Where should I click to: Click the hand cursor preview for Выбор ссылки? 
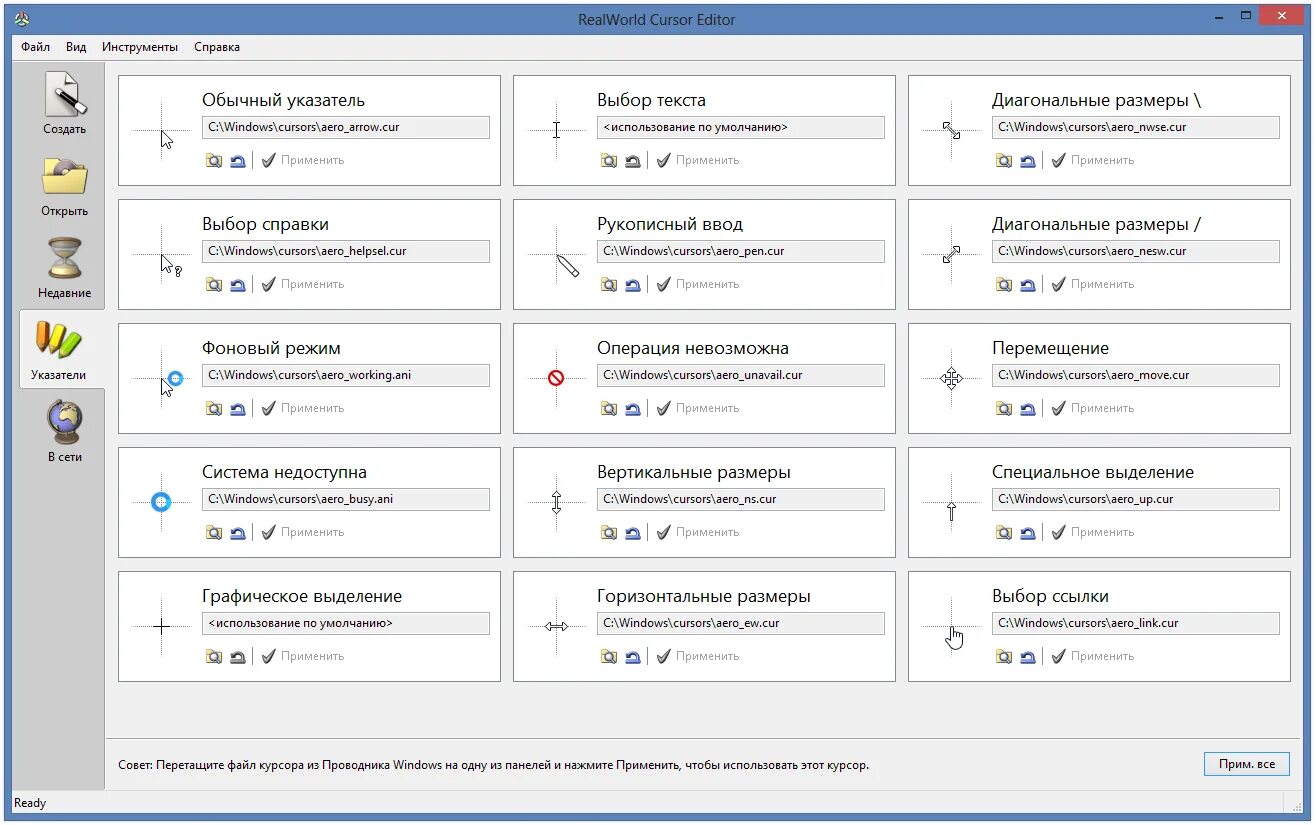tap(955, 637)
